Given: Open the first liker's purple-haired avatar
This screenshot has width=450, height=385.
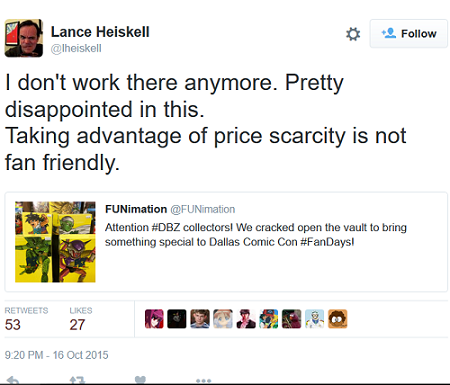Looking at the screenshot, I should pos(154,319).
